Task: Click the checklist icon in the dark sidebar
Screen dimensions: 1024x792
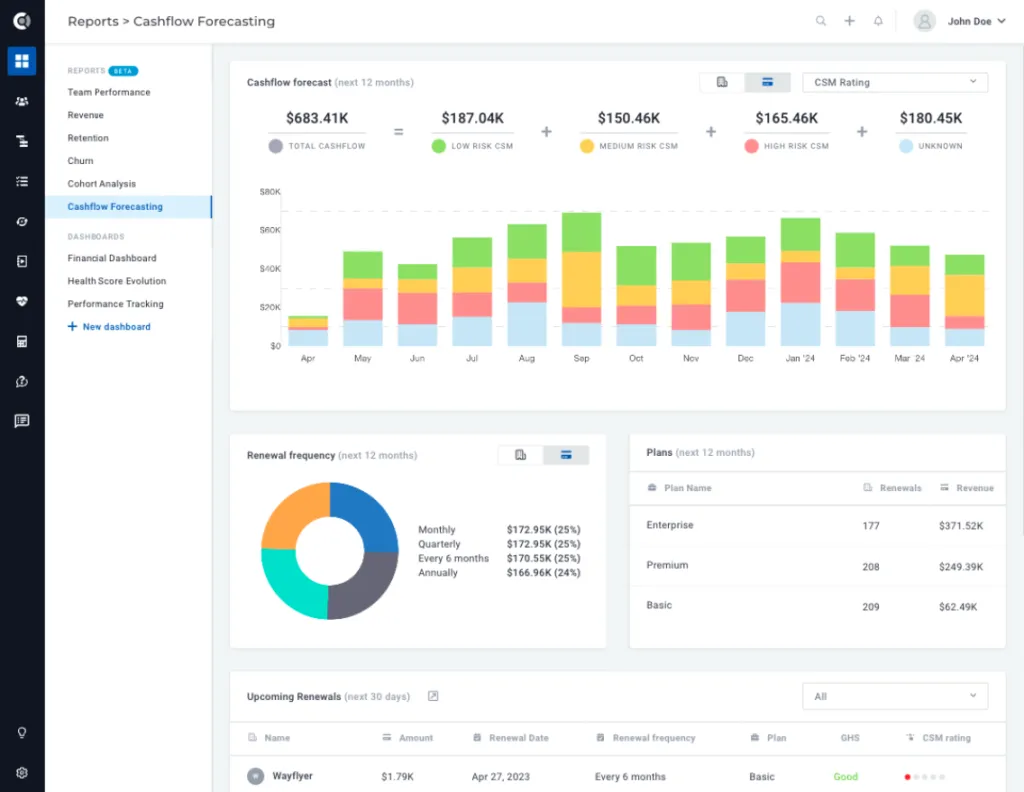Action: click(x=22, y=182)
